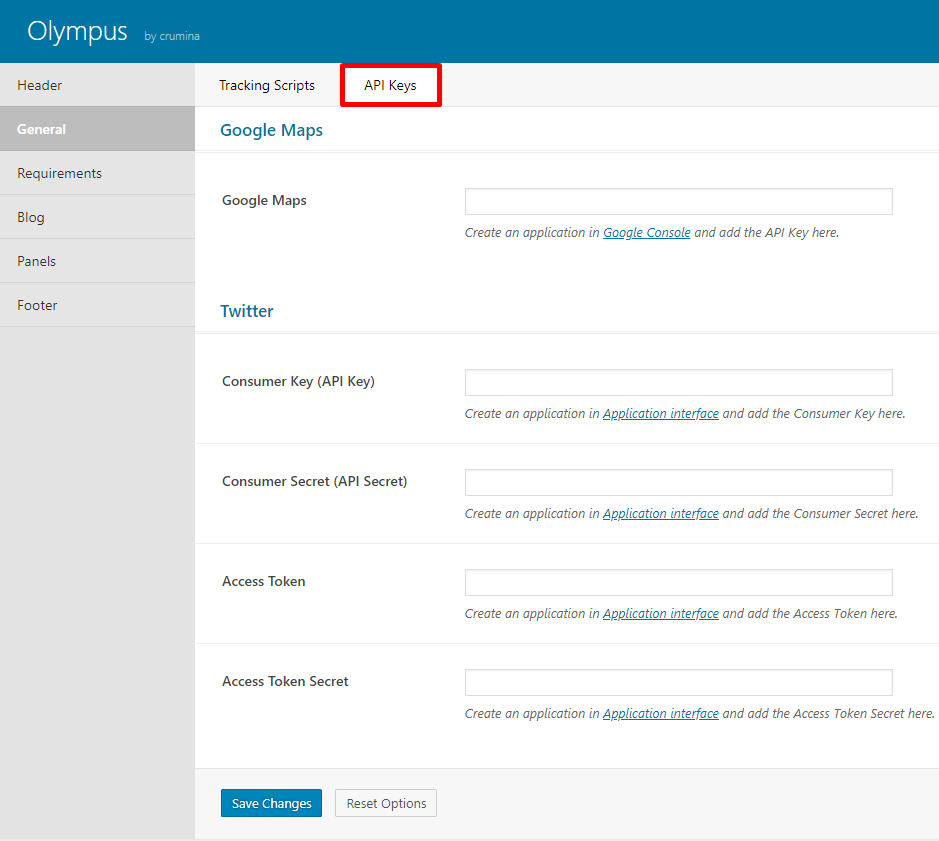Open the API Keys tab
Image resolution: width=939 pixels, height=841 pixels.
point(390,85)
